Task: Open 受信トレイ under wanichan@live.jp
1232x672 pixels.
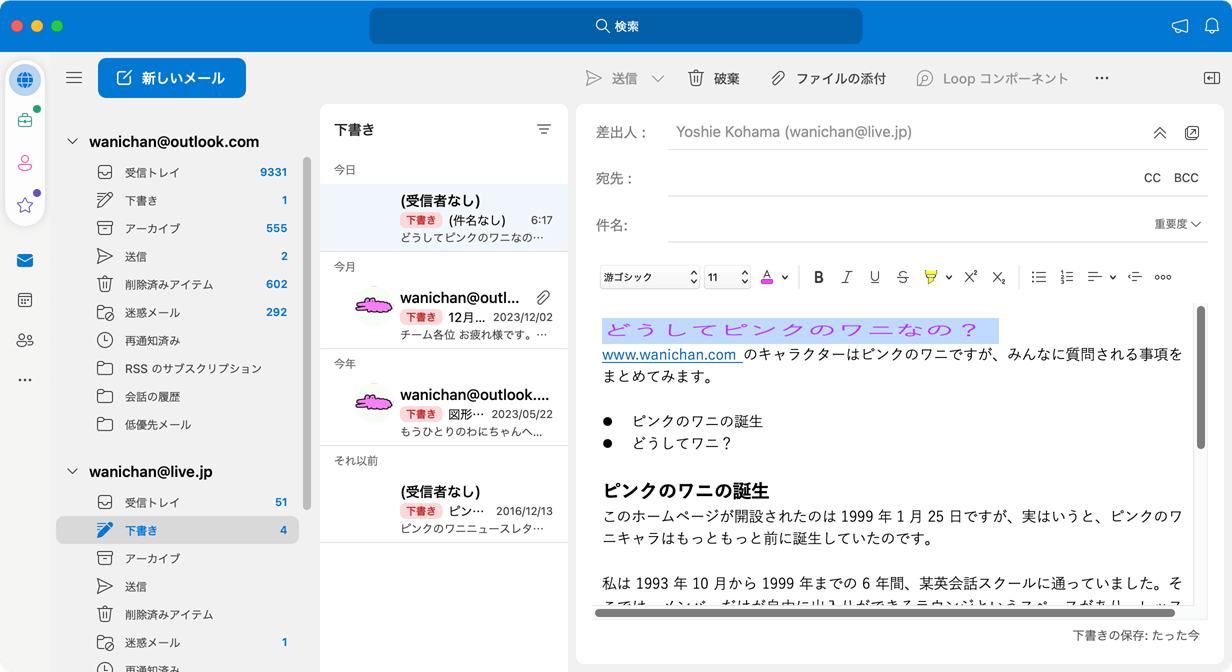Action: (x=178, y=502)
